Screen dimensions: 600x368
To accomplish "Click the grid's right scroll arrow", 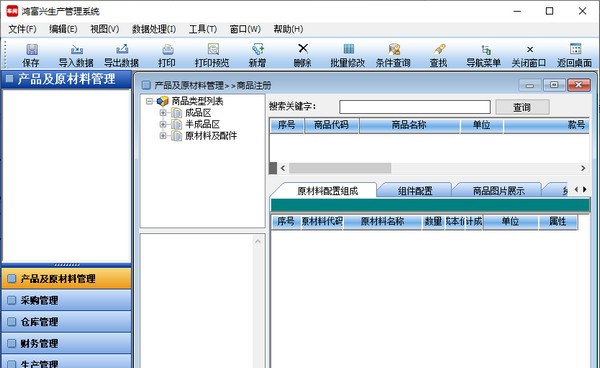I will tap(583, 168).
